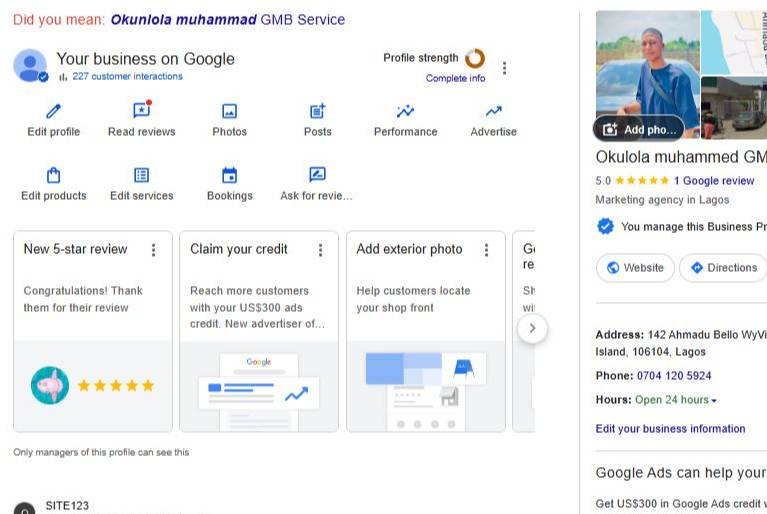Click the Add photo button on thumbnail

coord(639,129)
